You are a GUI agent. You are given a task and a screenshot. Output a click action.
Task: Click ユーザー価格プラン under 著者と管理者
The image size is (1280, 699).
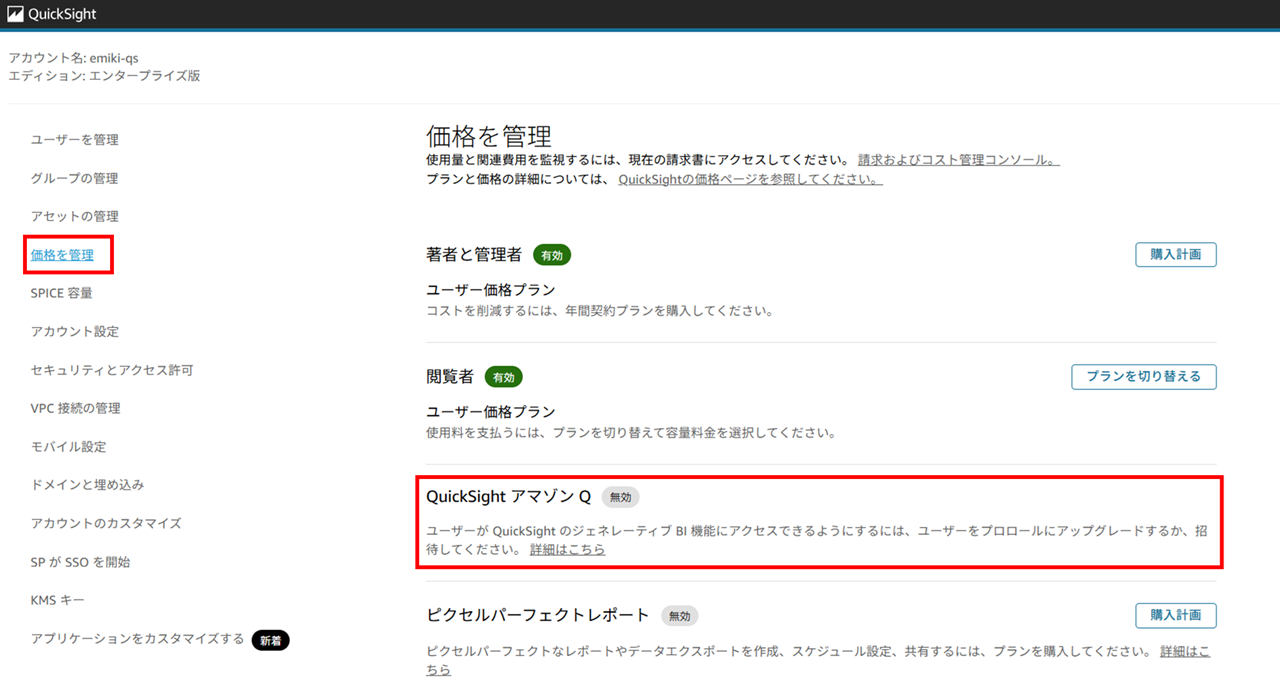click(x=491, y=290)
